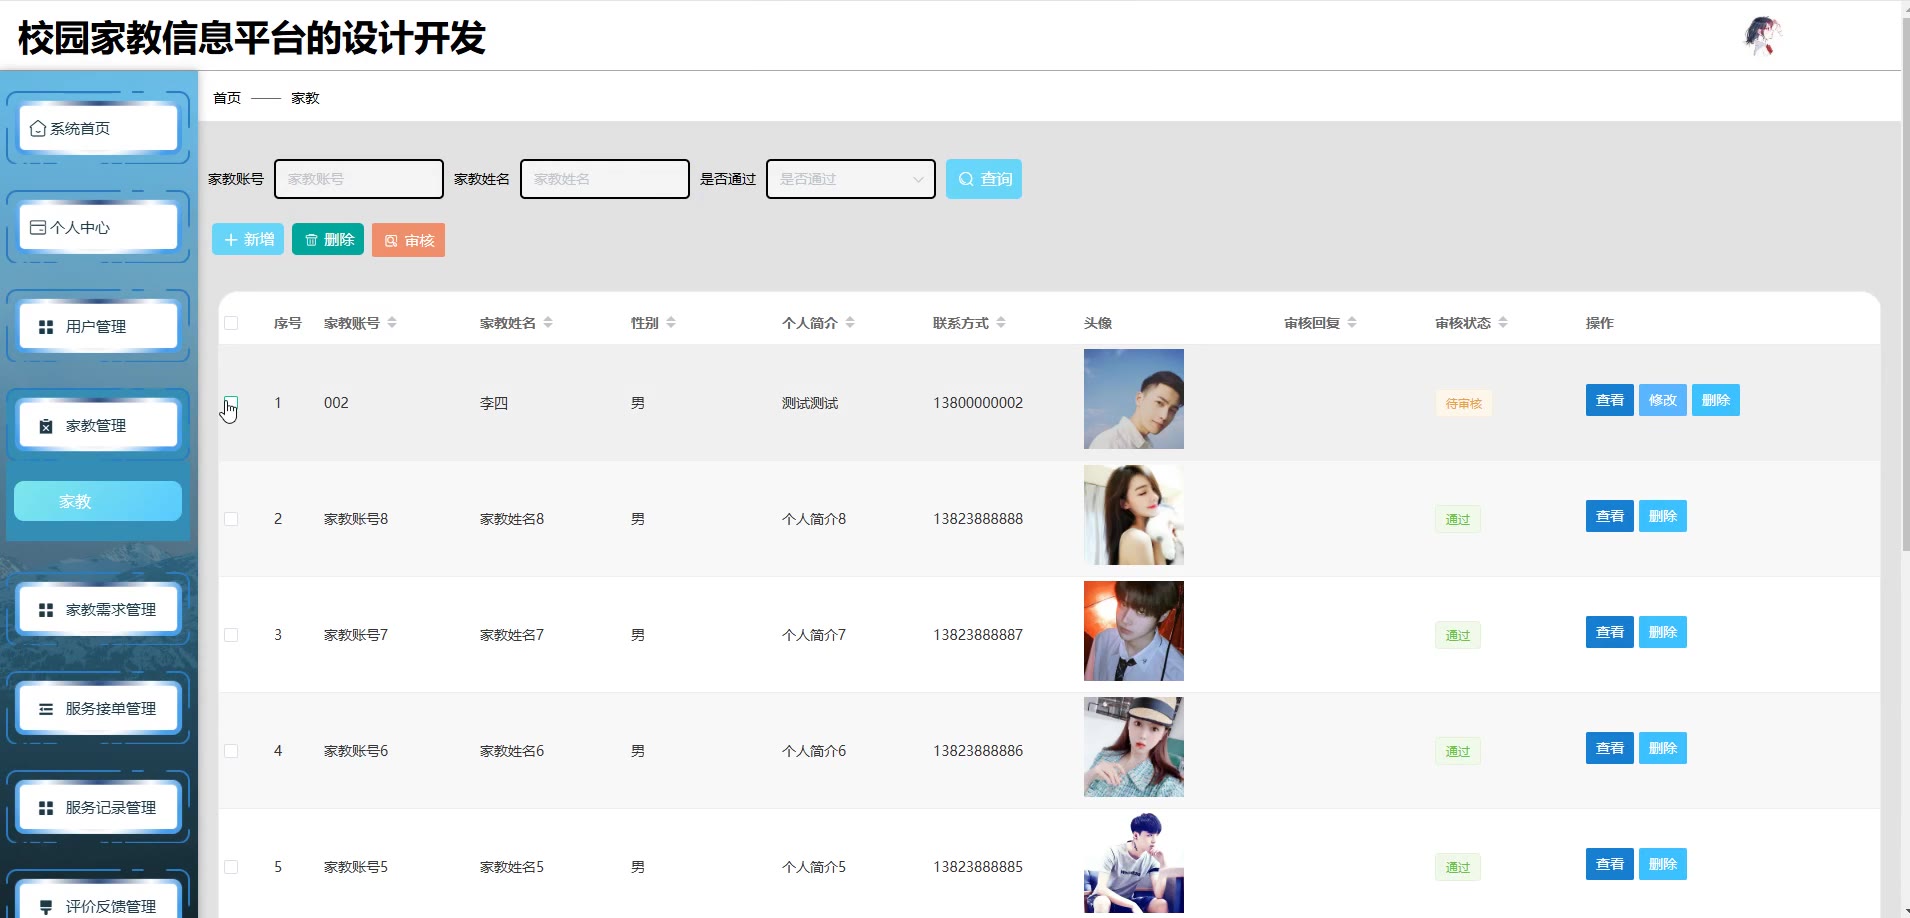Select the 家教 submenu item
1910x918 pixels.
(98, 501)
